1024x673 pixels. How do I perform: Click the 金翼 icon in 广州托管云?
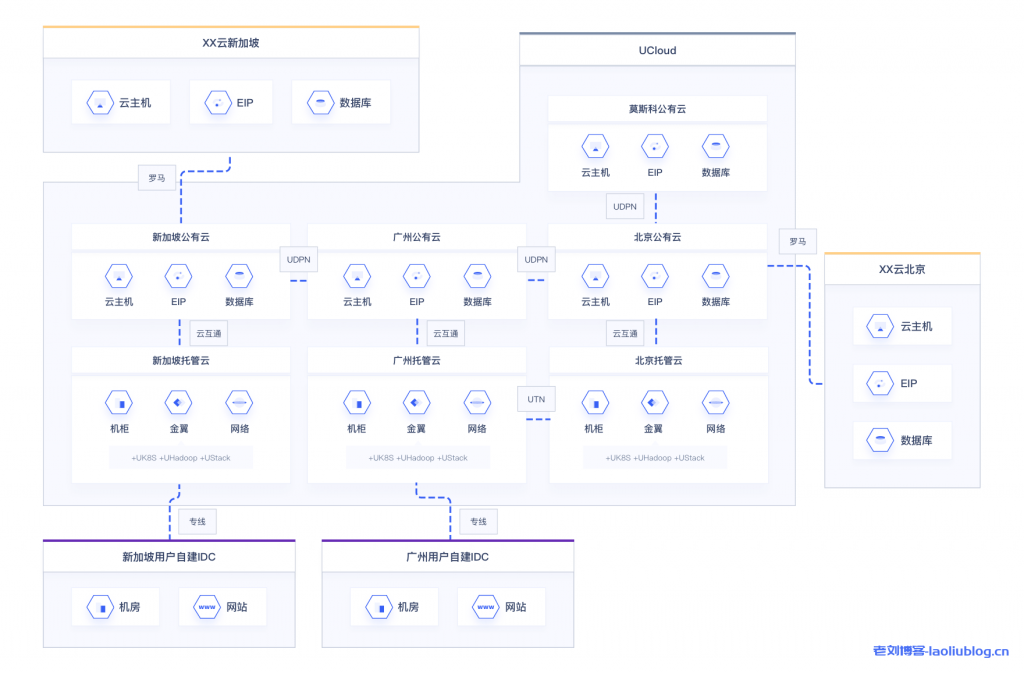point(416,403)
